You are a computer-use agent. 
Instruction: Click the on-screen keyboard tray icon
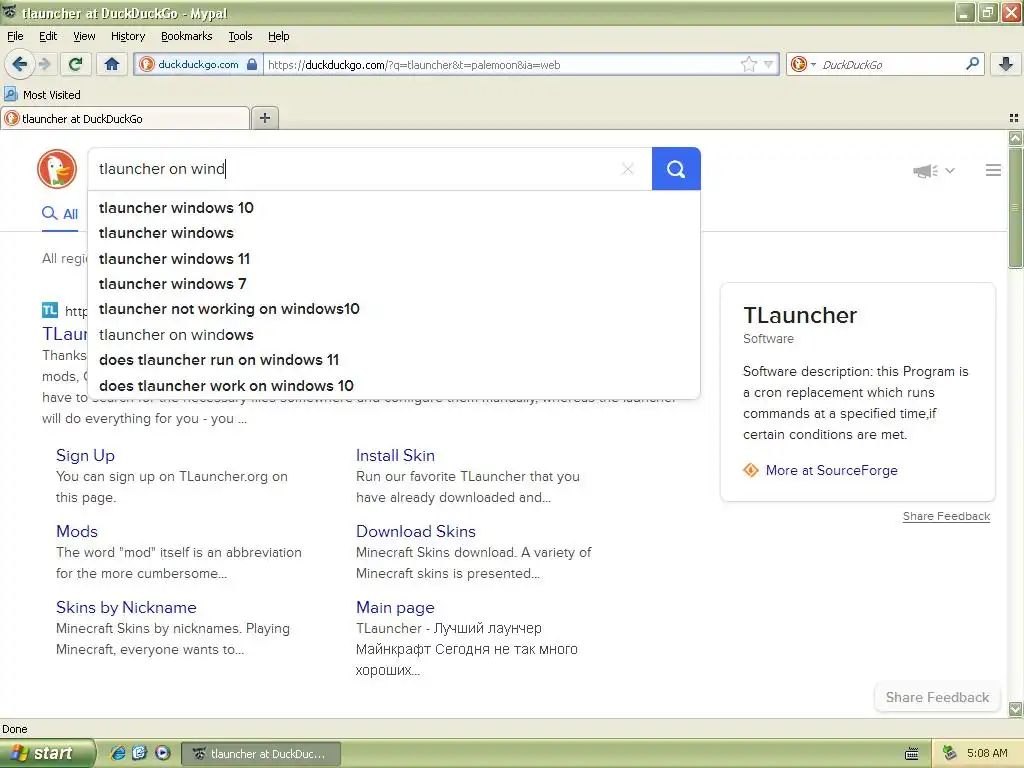click(x=912, y=754)
